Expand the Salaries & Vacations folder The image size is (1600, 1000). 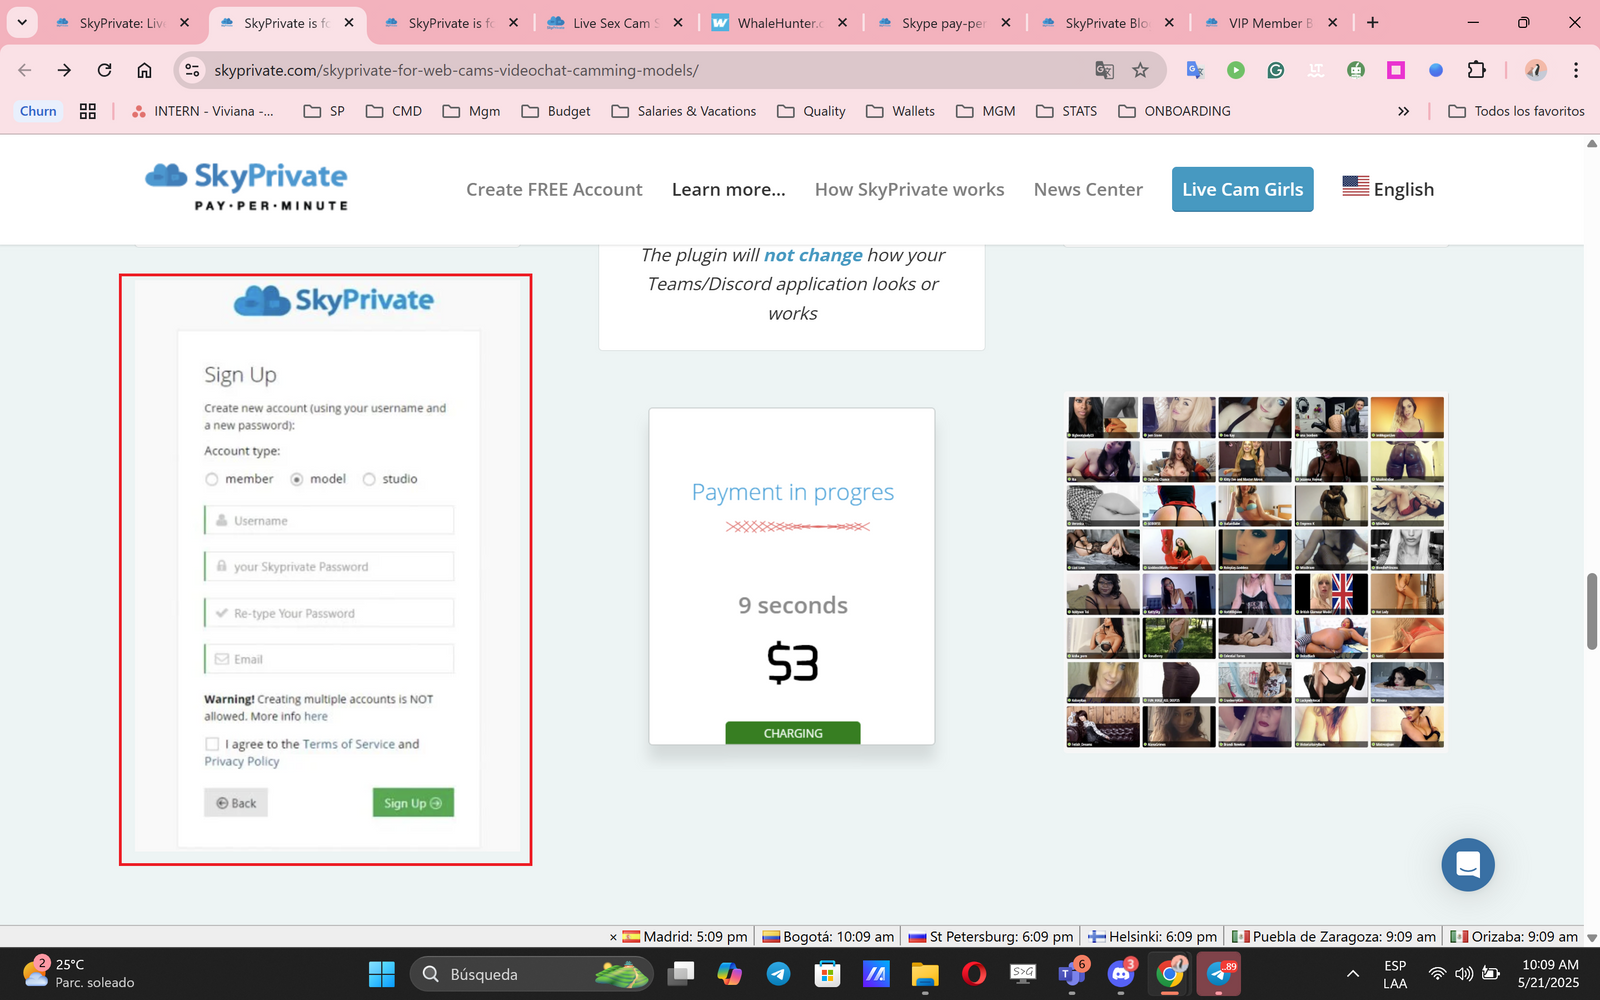[684, 111]
